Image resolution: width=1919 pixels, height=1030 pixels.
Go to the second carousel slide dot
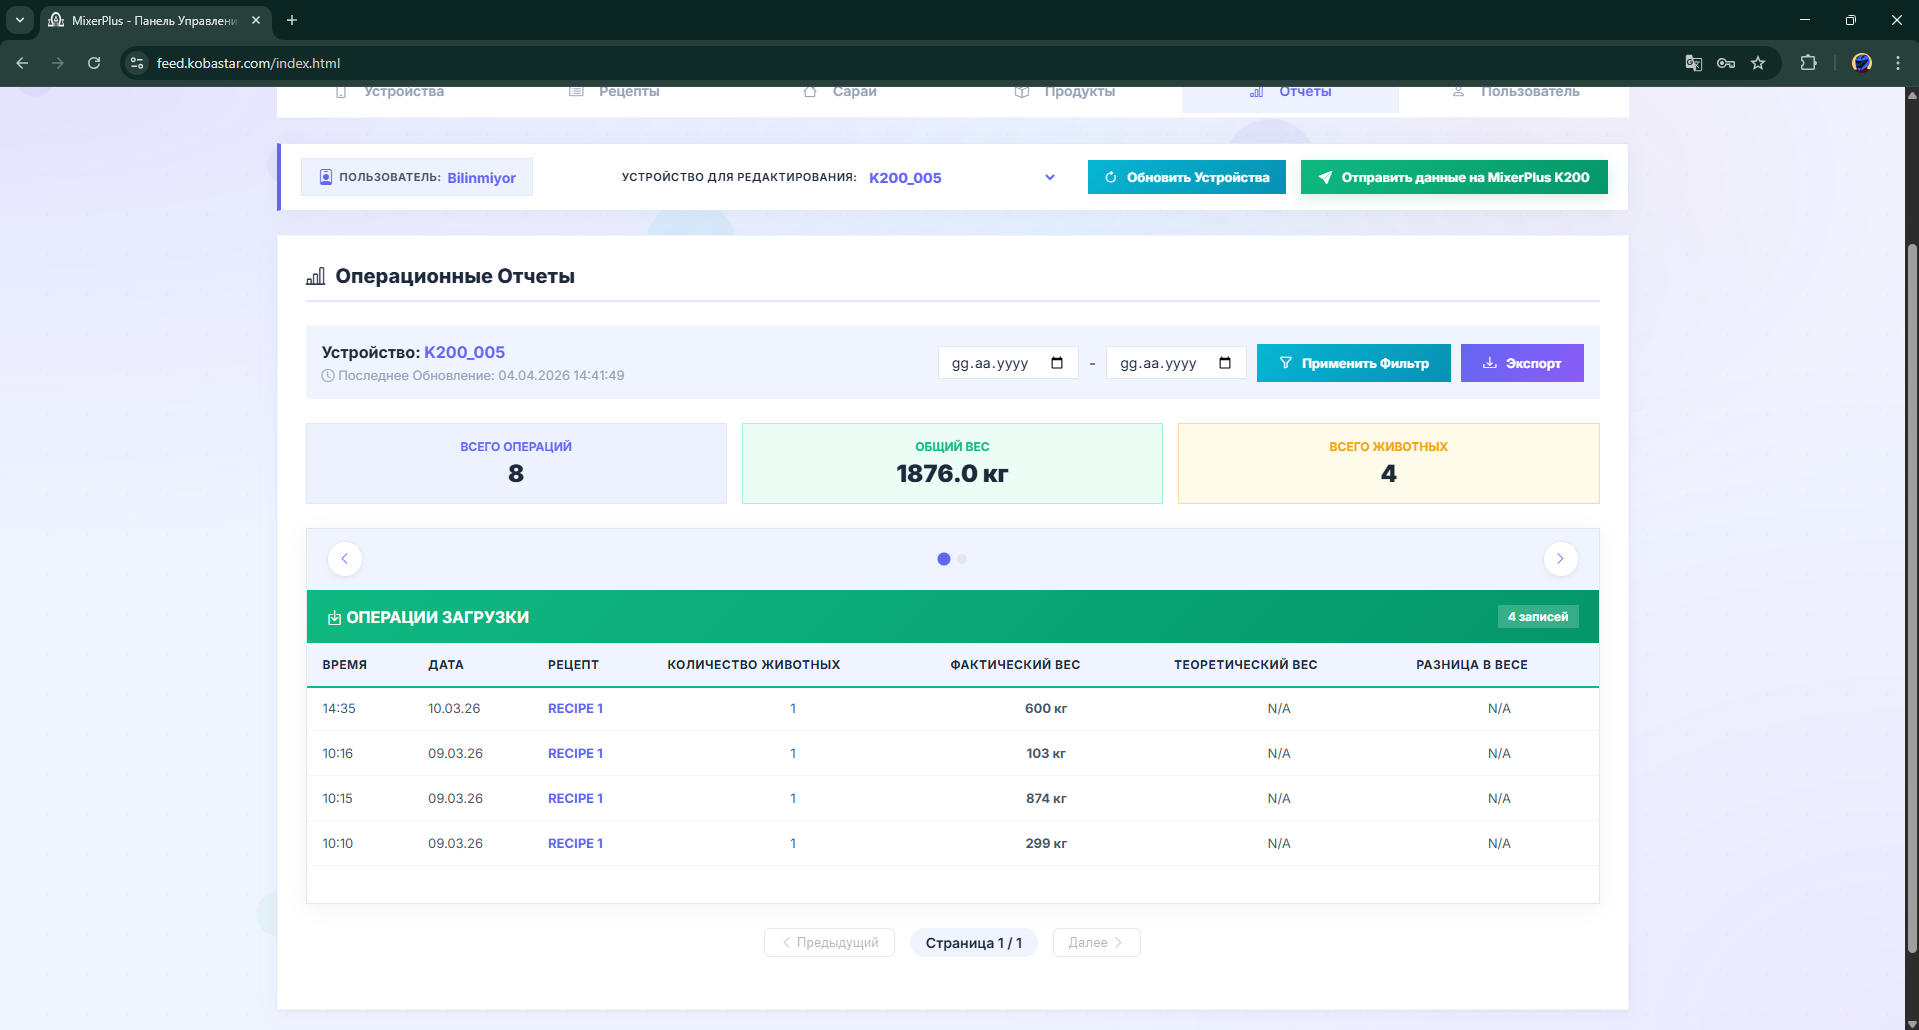tap(962, 559)
